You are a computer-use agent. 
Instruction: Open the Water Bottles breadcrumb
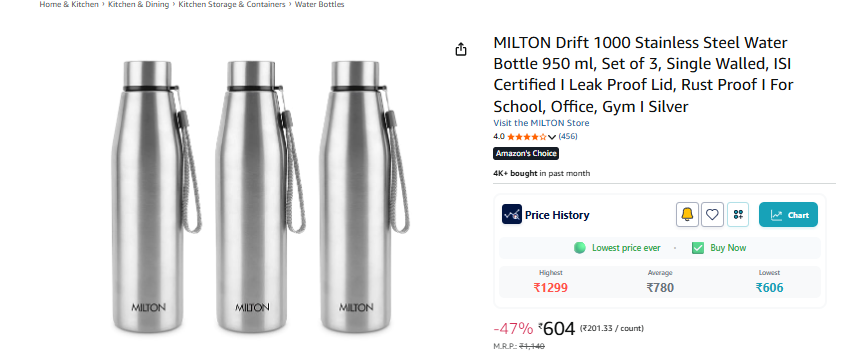click(320, 4)
